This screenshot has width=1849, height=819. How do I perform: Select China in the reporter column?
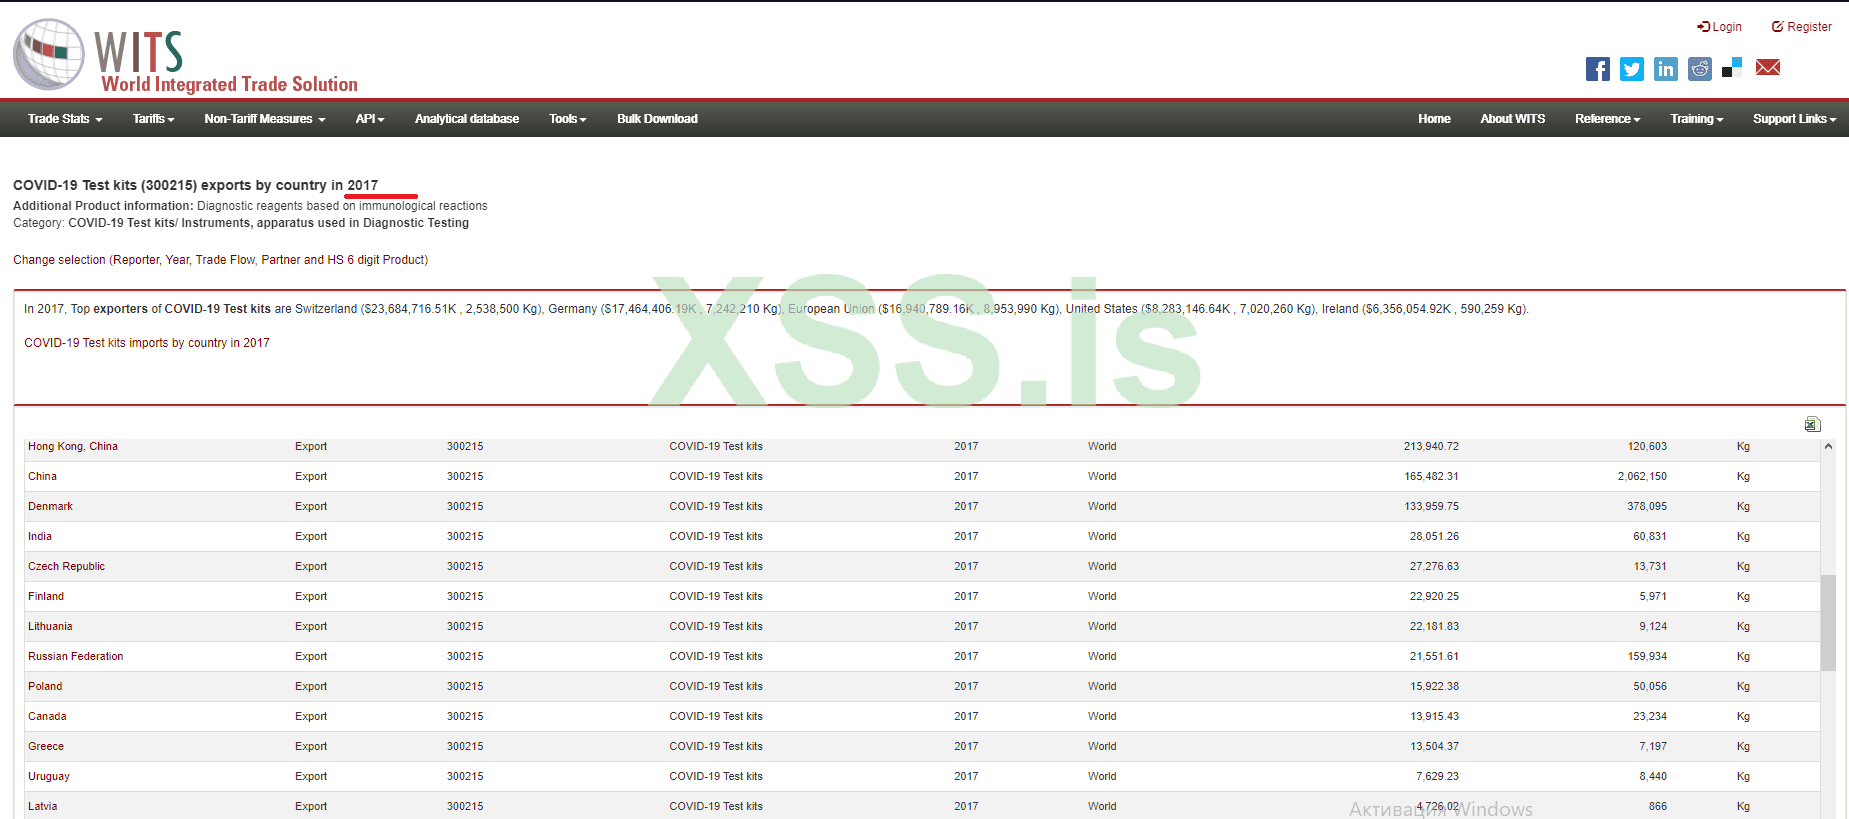point(42,477)
